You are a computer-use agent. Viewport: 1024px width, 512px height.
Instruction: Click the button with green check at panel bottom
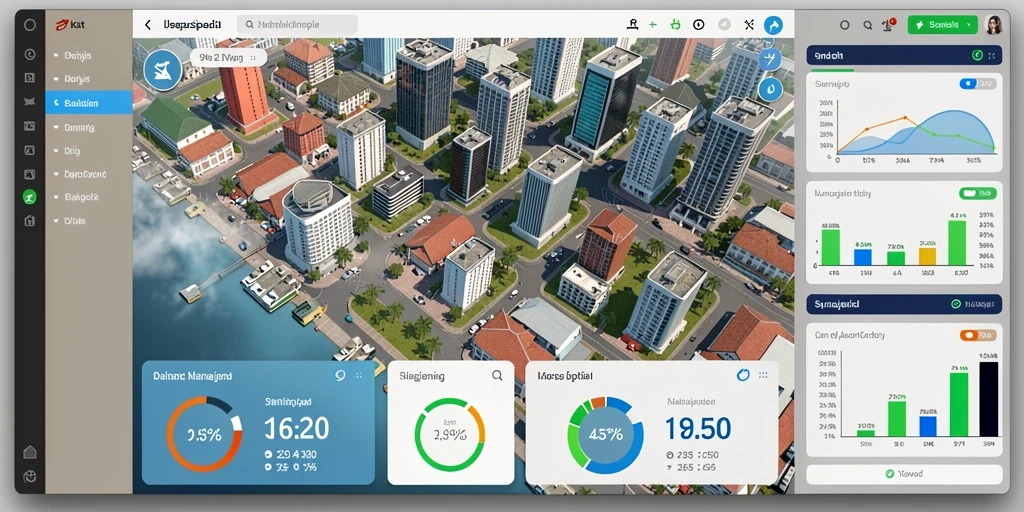904,474
